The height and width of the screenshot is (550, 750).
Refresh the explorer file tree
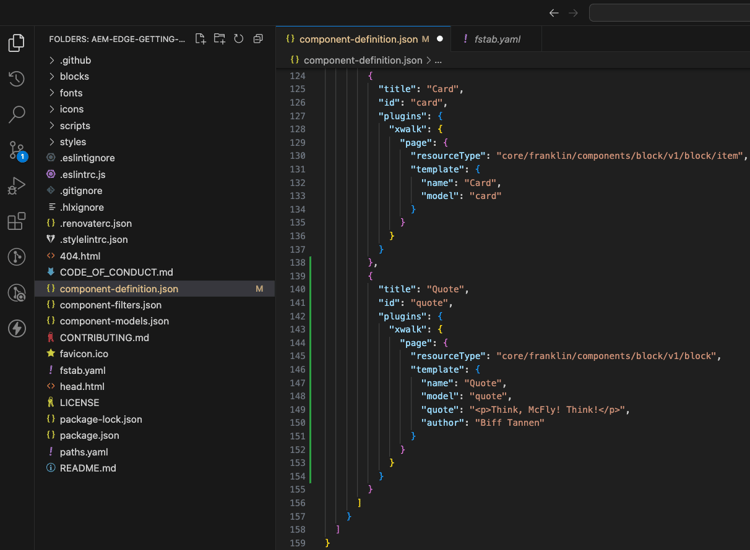click(238, 39)
